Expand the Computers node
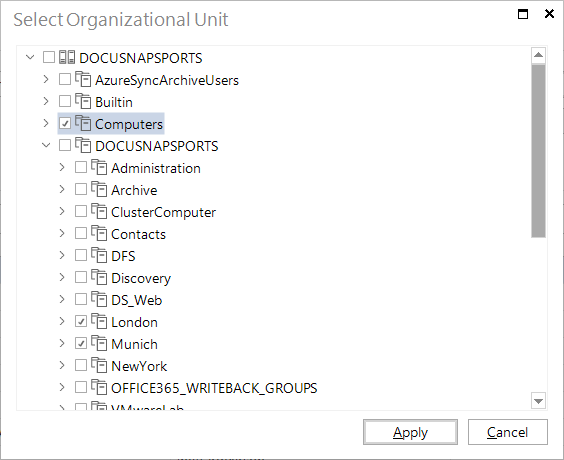 click(x=46, y=123)
